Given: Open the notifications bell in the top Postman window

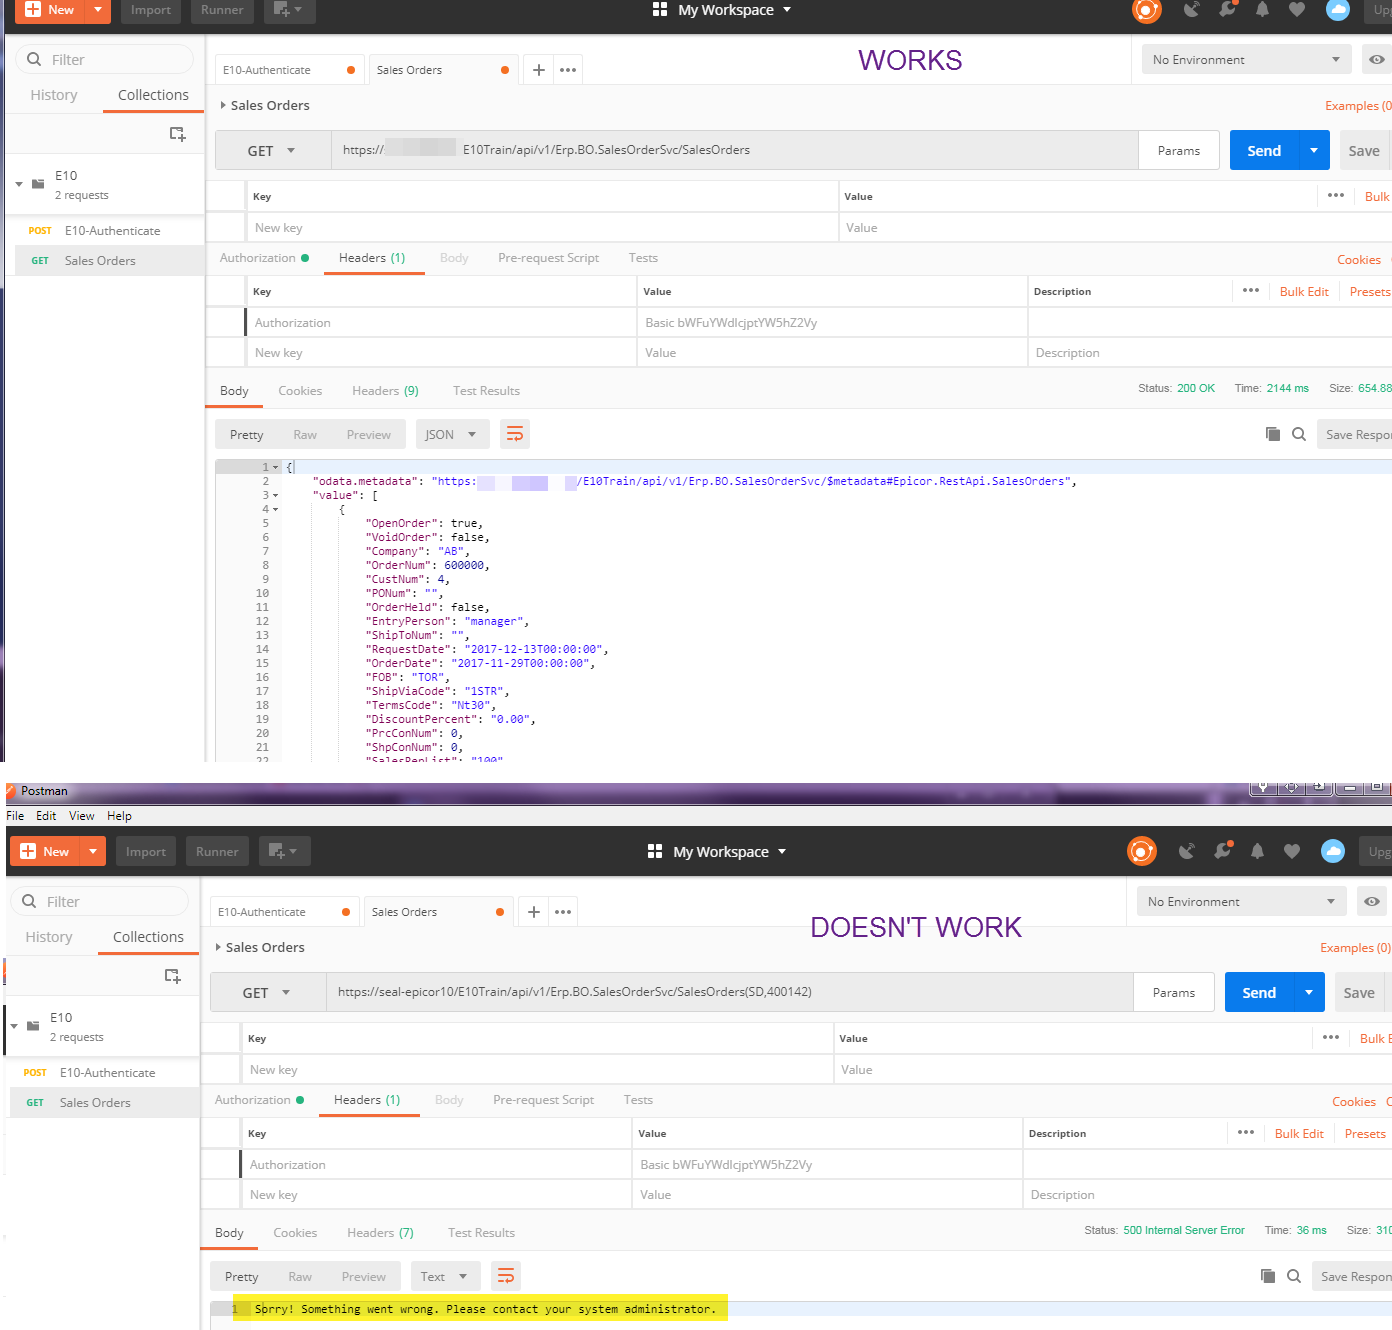Looking at the screenshot, I should coord(1262,10).
